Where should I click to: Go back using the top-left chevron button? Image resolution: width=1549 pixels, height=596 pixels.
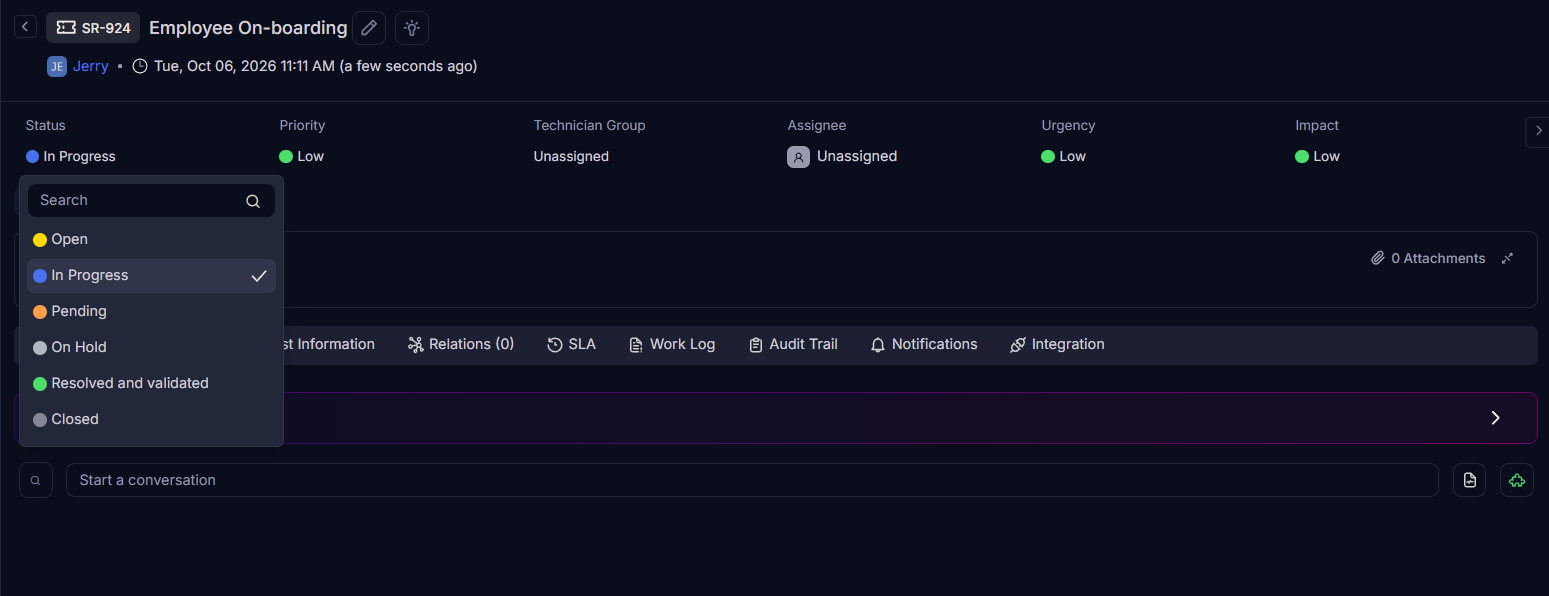click(x=26, y=27)
